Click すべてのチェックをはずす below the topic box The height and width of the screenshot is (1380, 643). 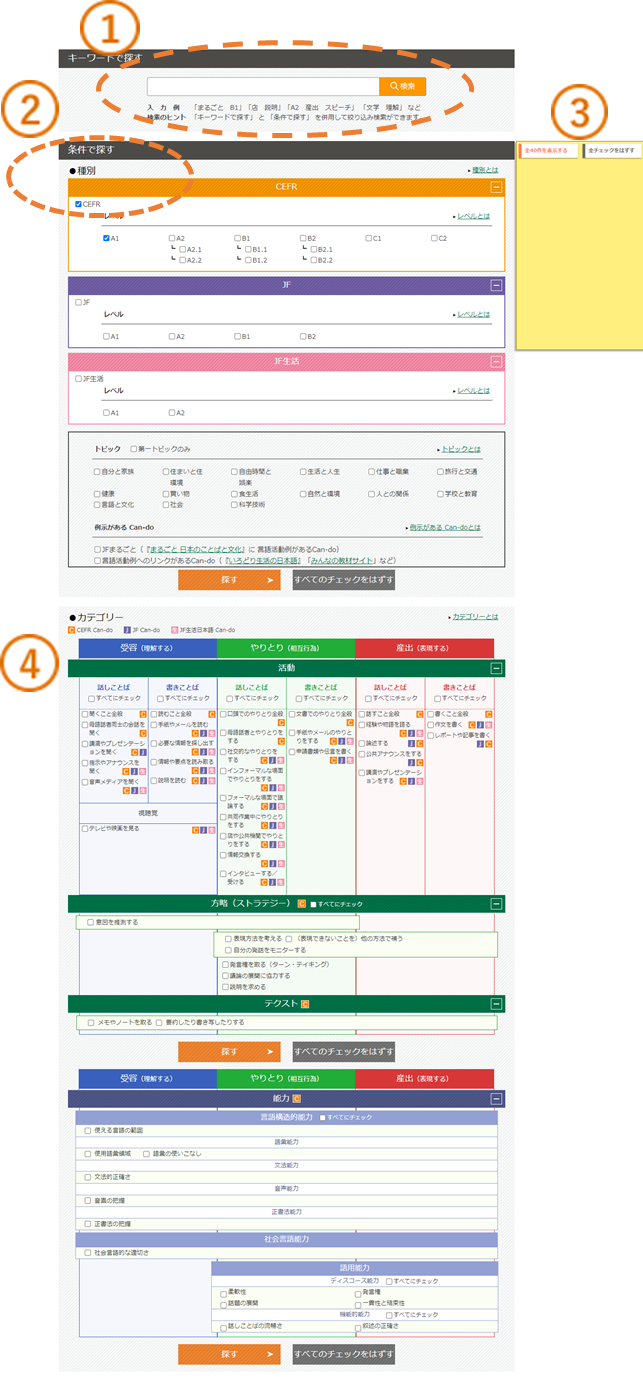pos(343,580)
